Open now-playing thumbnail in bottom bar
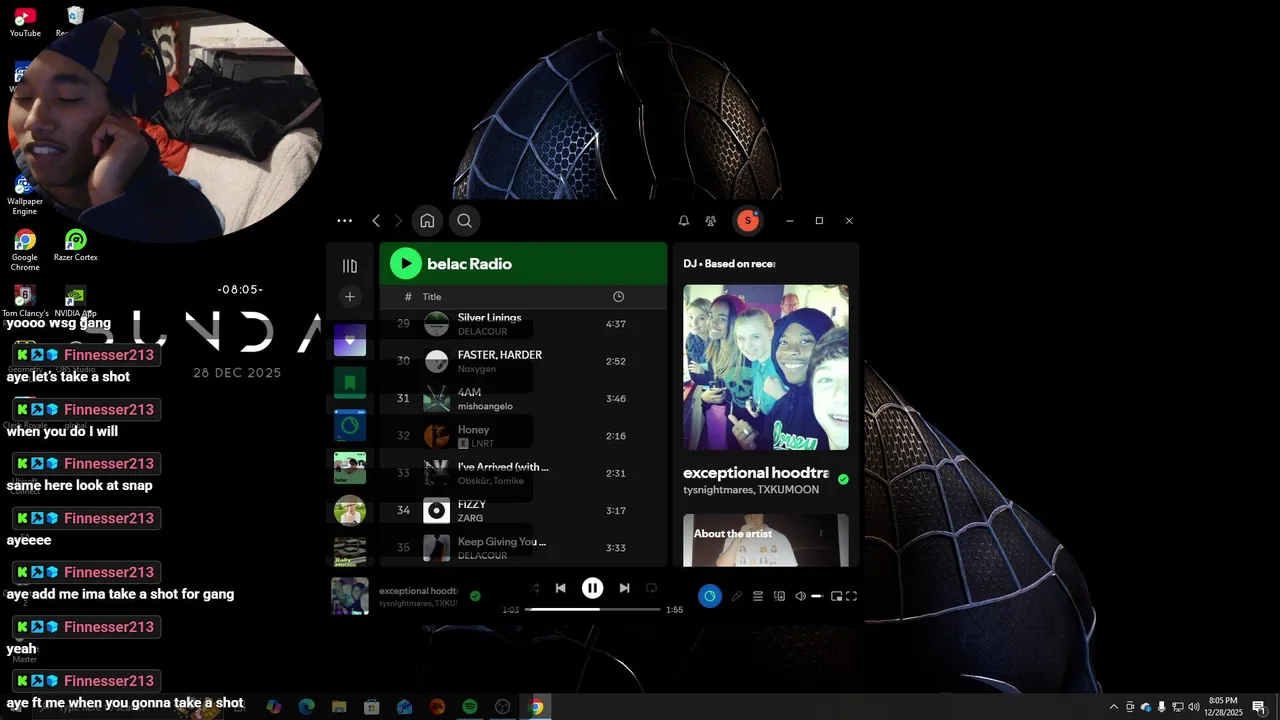Screen dimensions: 1280x720 click(350, 596)
